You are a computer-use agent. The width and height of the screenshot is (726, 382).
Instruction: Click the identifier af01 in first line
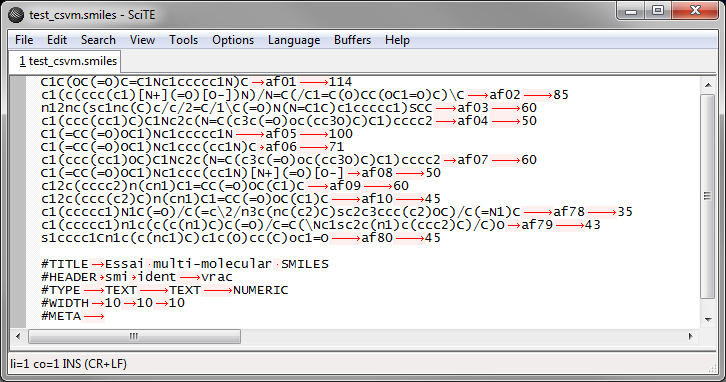(x=281, y=82)
